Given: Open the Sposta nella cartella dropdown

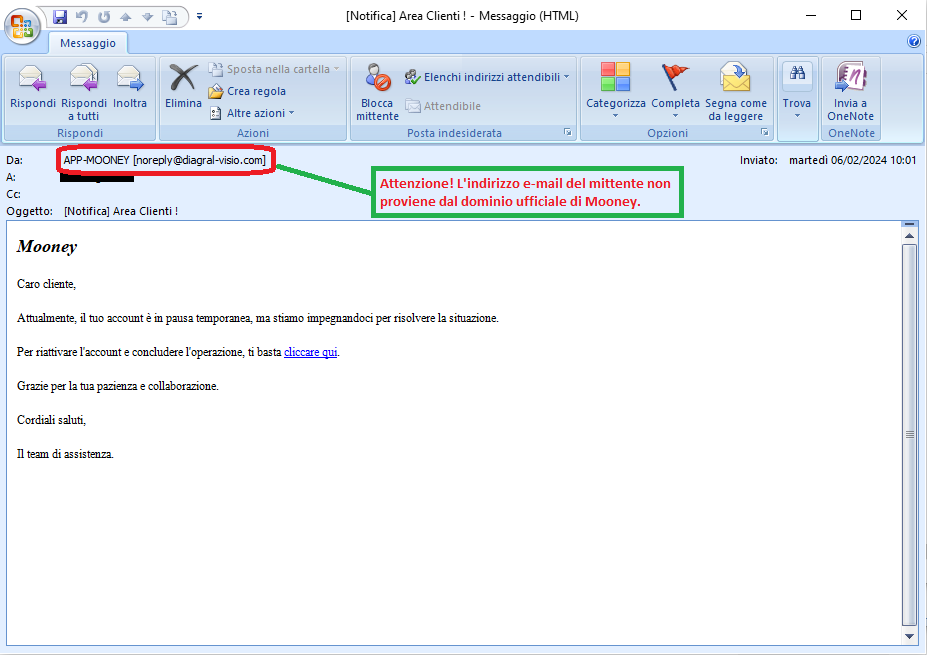Looking at the screenshot, I should pos(274,69).
